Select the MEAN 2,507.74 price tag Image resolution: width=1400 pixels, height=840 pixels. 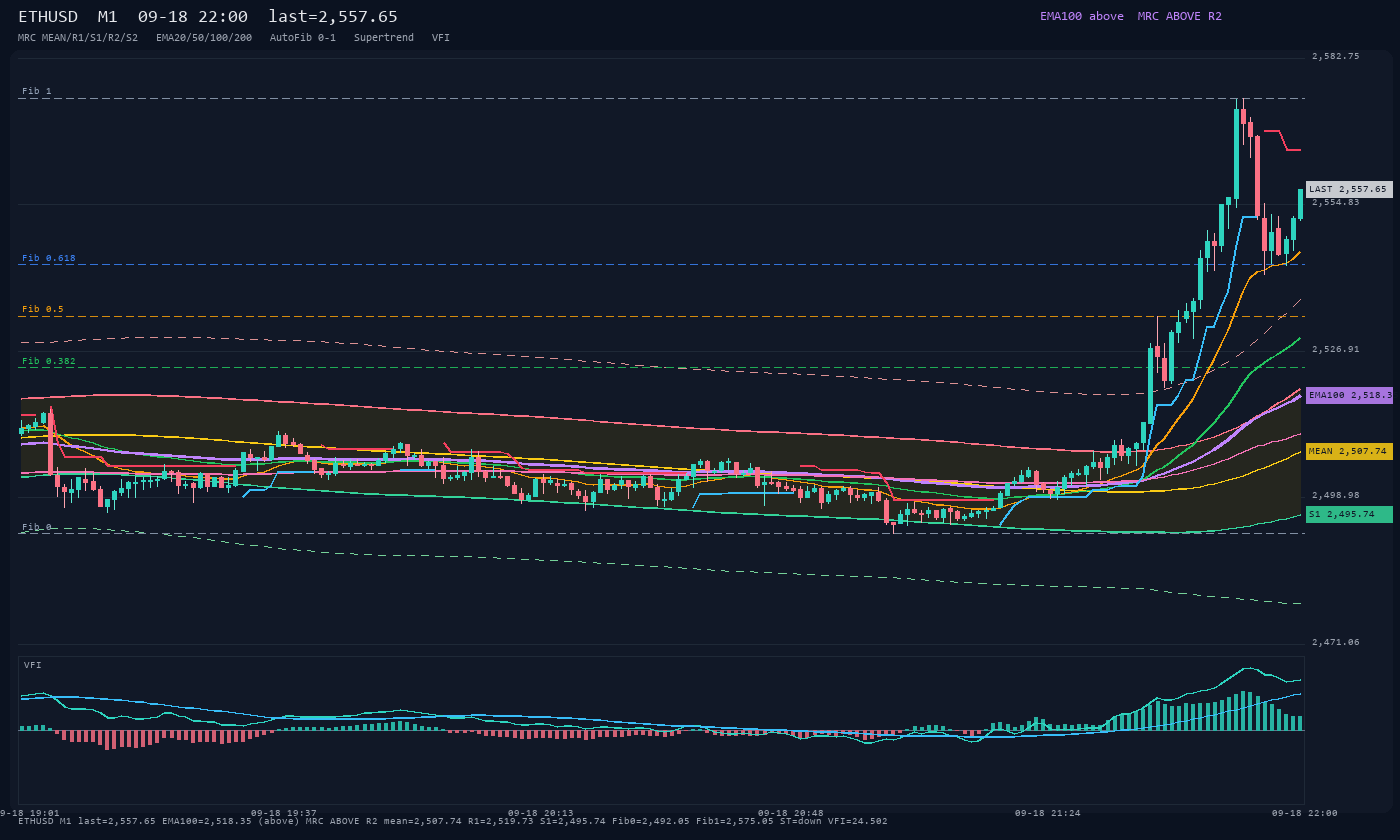click(x=1349, y=451)
